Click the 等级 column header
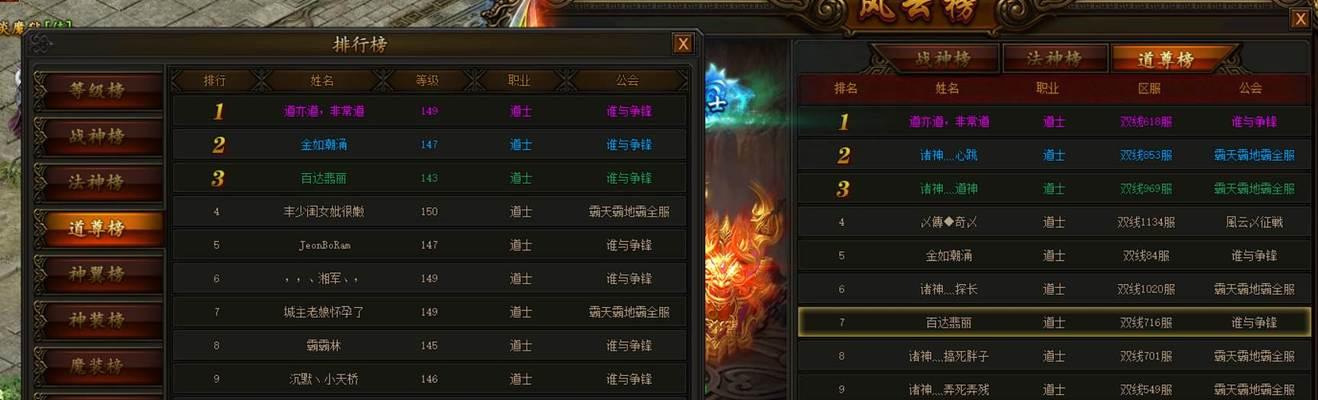This screenshot has width=1318, height=400. pos(429,80)
